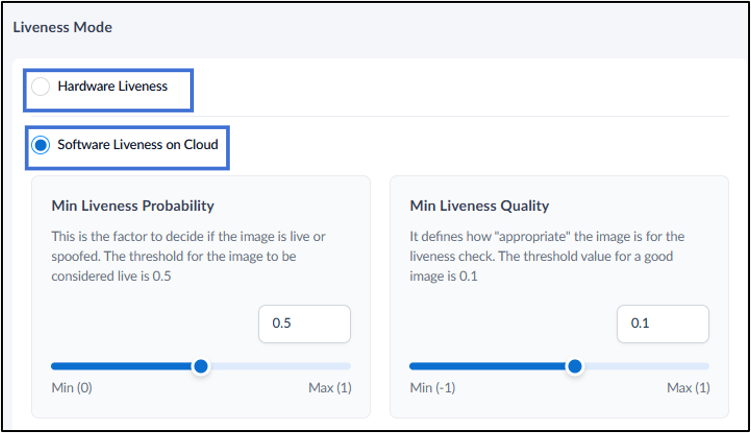This screenshot has height=433, width=751.
Task: Select Software Liveness on Cloud radio option
Action: (41, 145)
